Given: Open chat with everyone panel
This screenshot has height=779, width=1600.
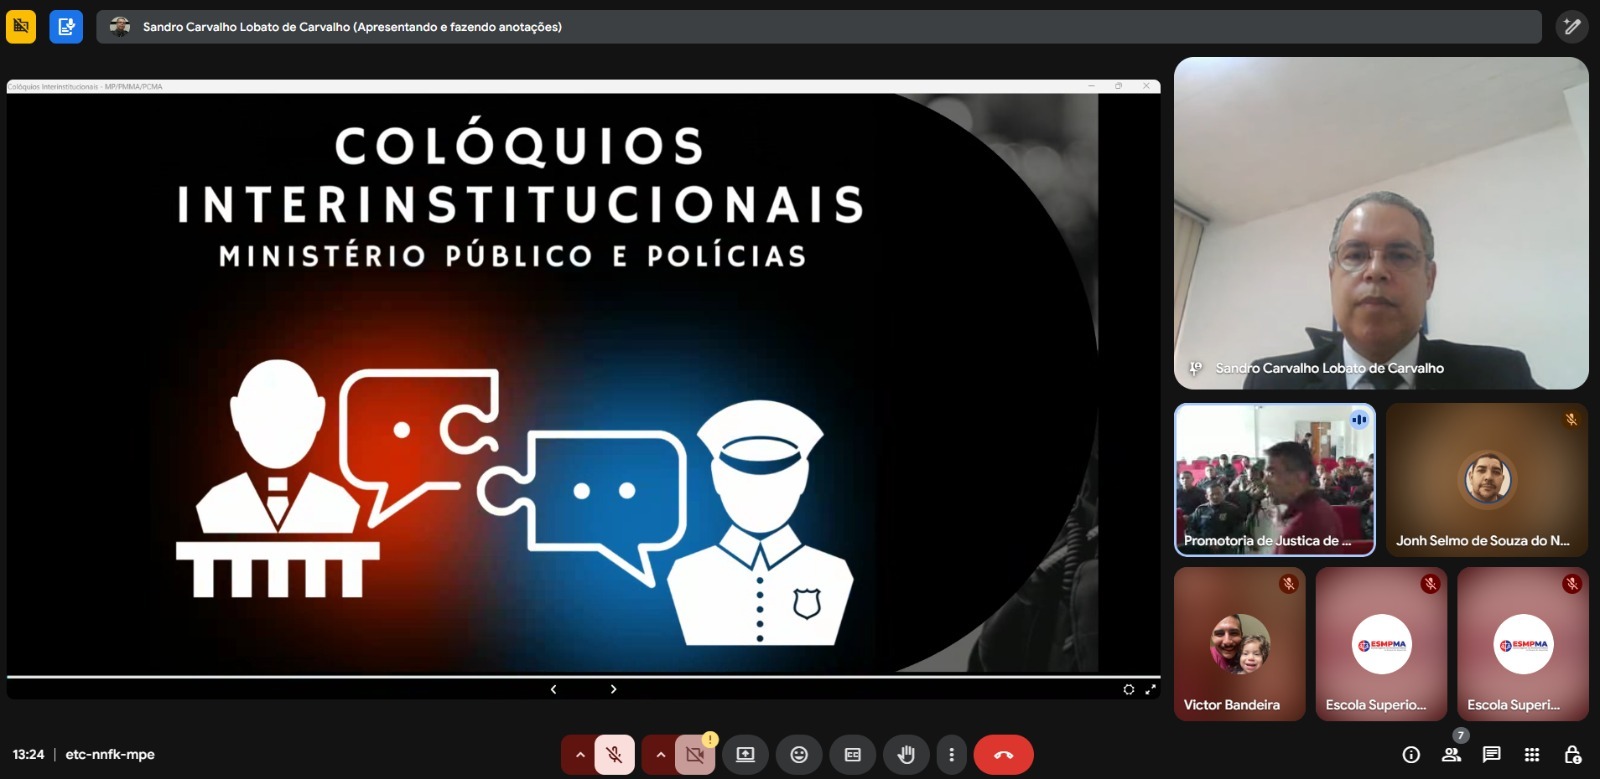Looking at the screenshot, I should tap(1491, 755).
